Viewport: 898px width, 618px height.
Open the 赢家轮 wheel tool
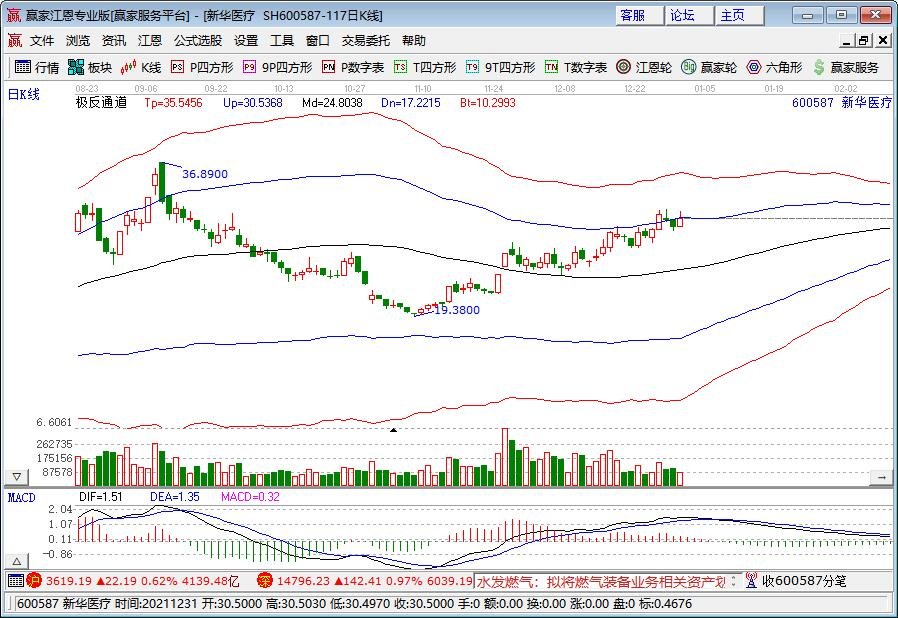[709, 68]
